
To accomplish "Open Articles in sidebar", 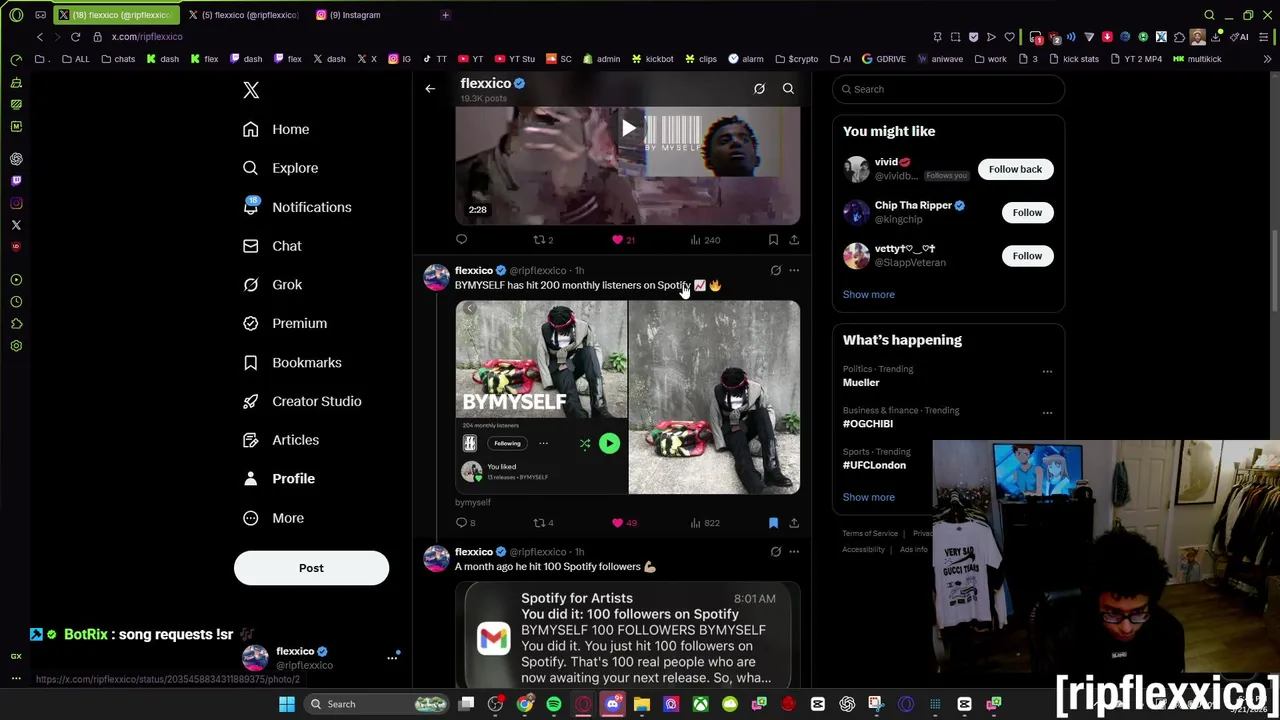I will pyautogui.click(x=281, y=440).
